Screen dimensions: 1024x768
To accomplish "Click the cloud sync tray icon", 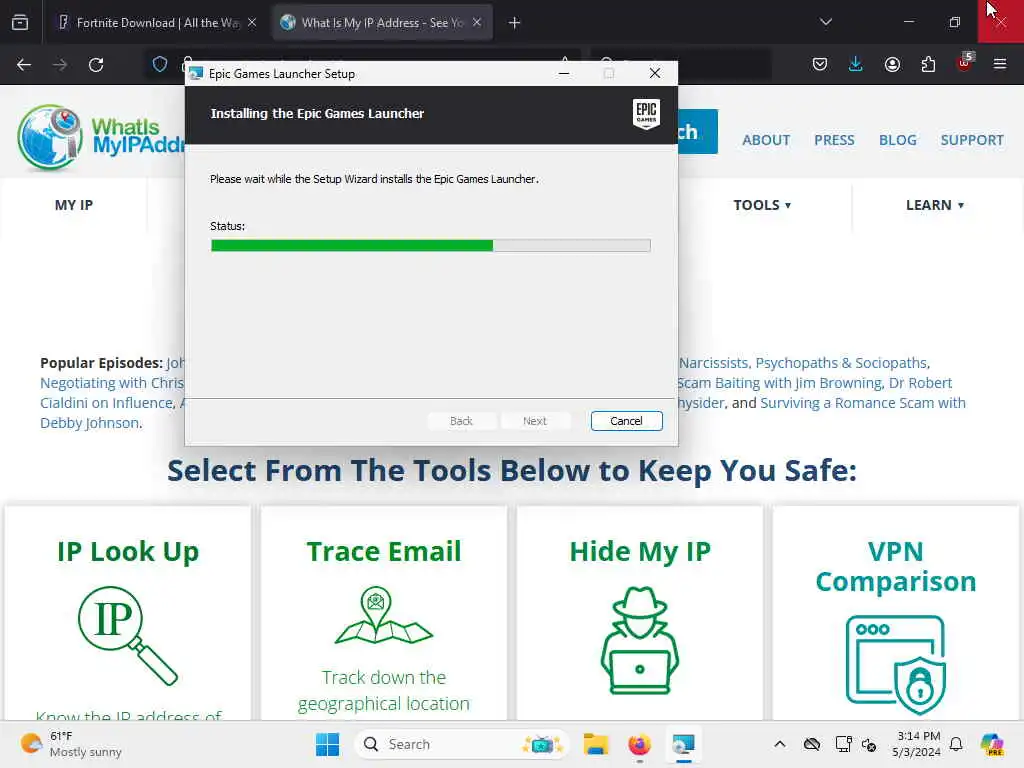I will [x=812, y=744].
